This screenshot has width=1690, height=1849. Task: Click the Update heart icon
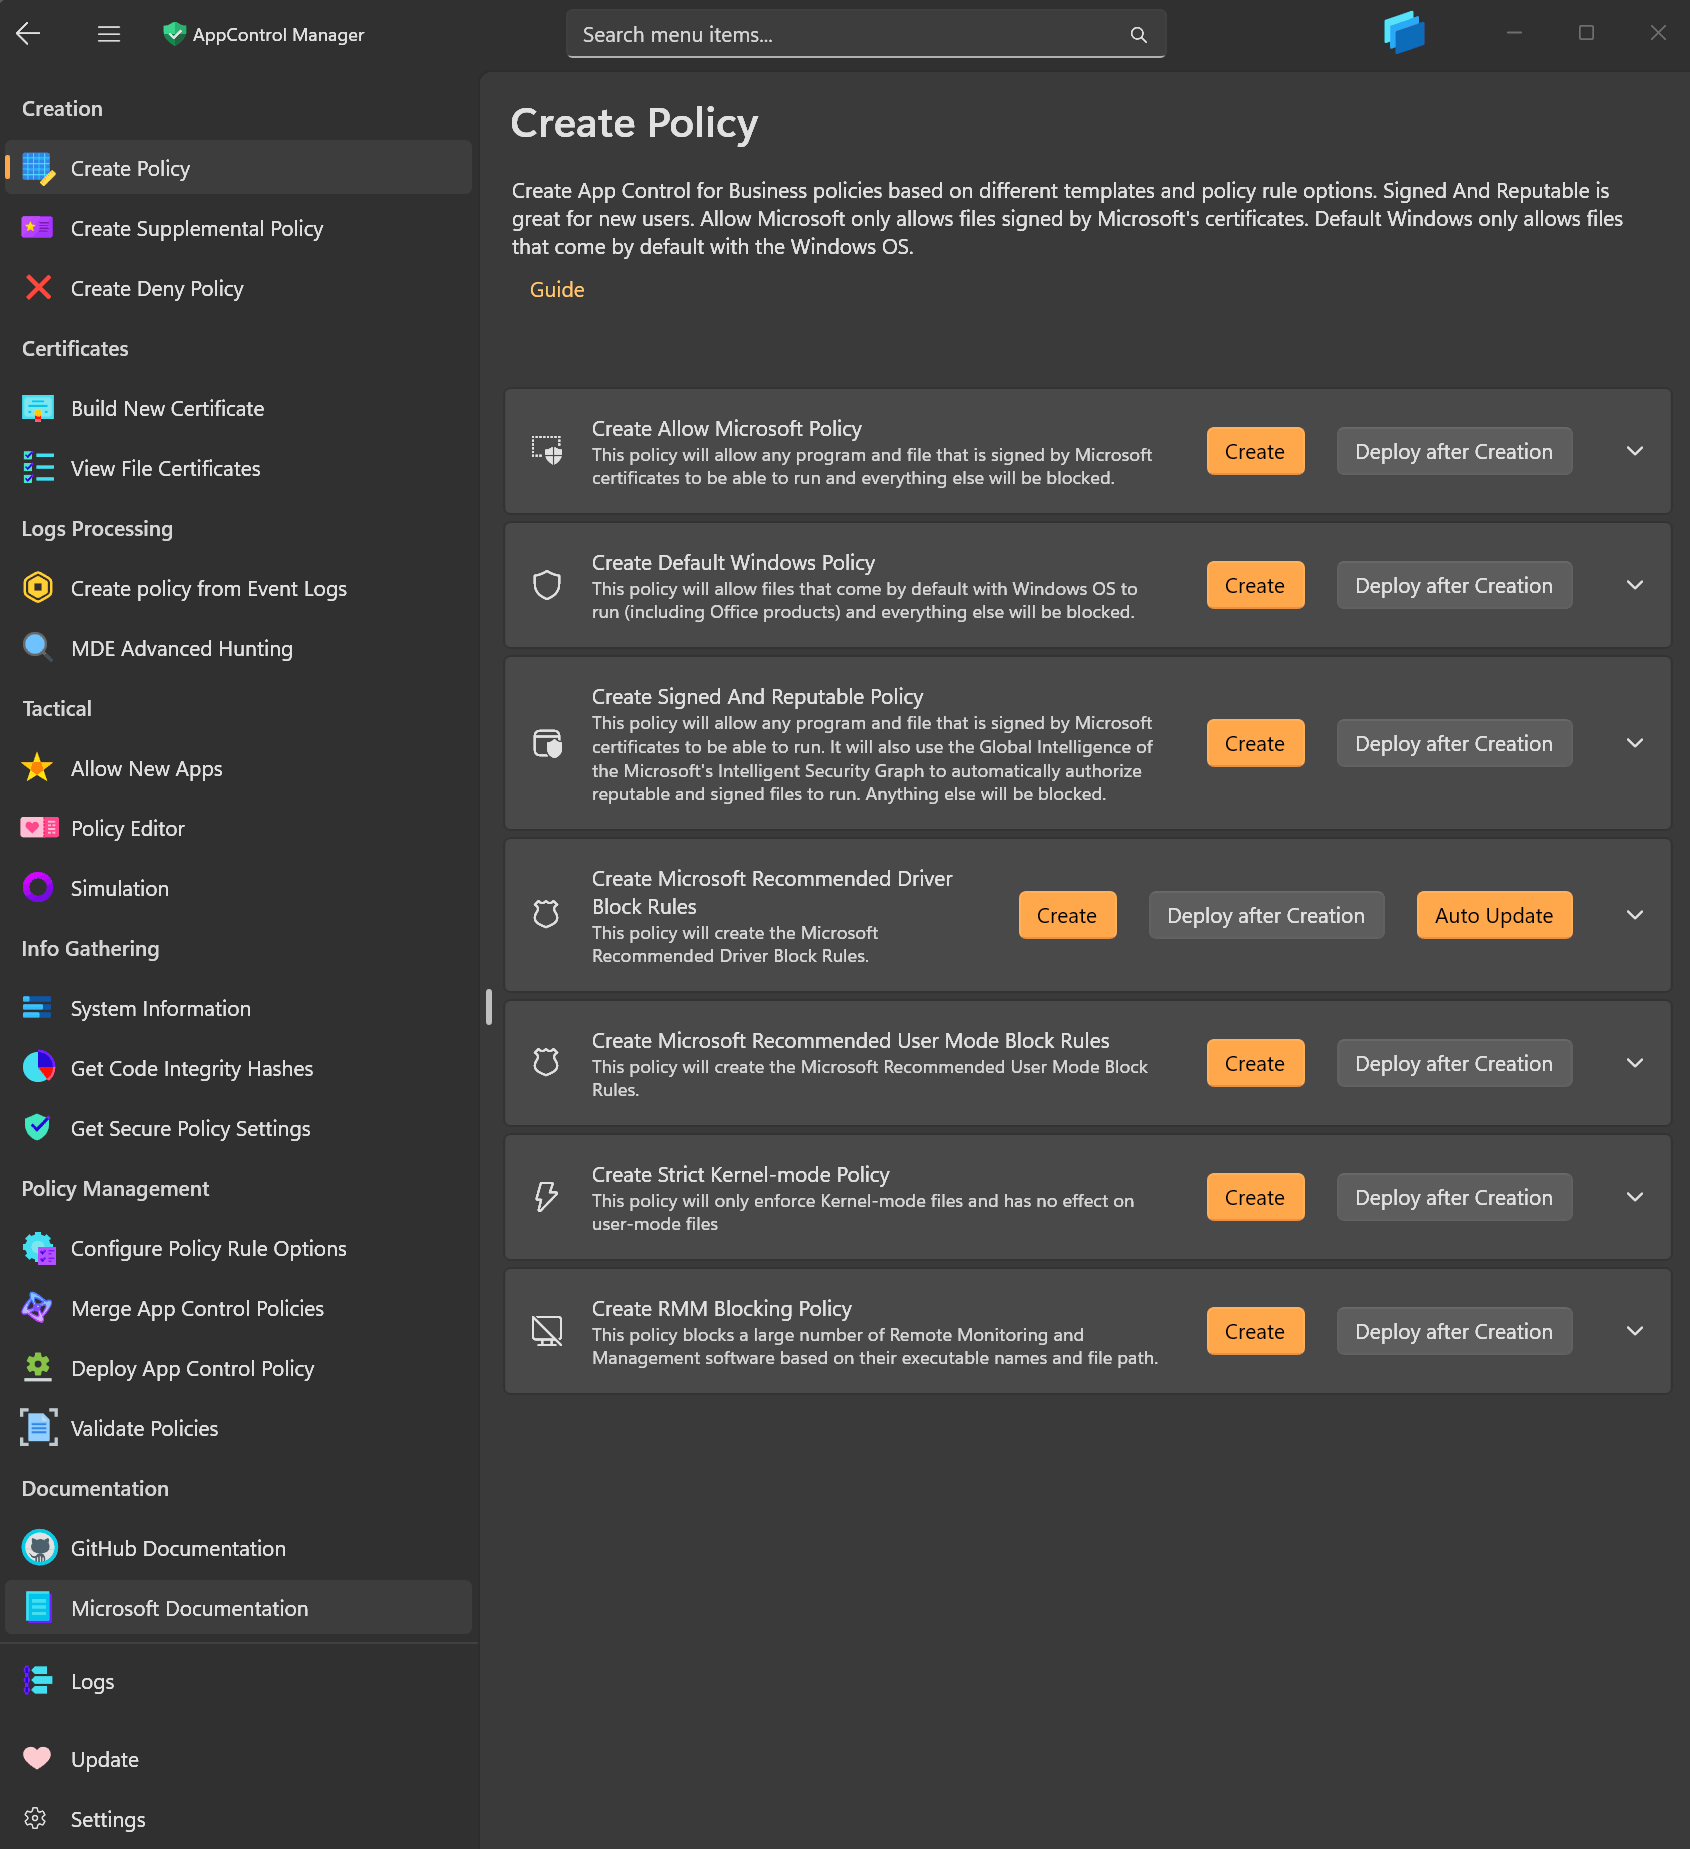tap(37, 1759)
